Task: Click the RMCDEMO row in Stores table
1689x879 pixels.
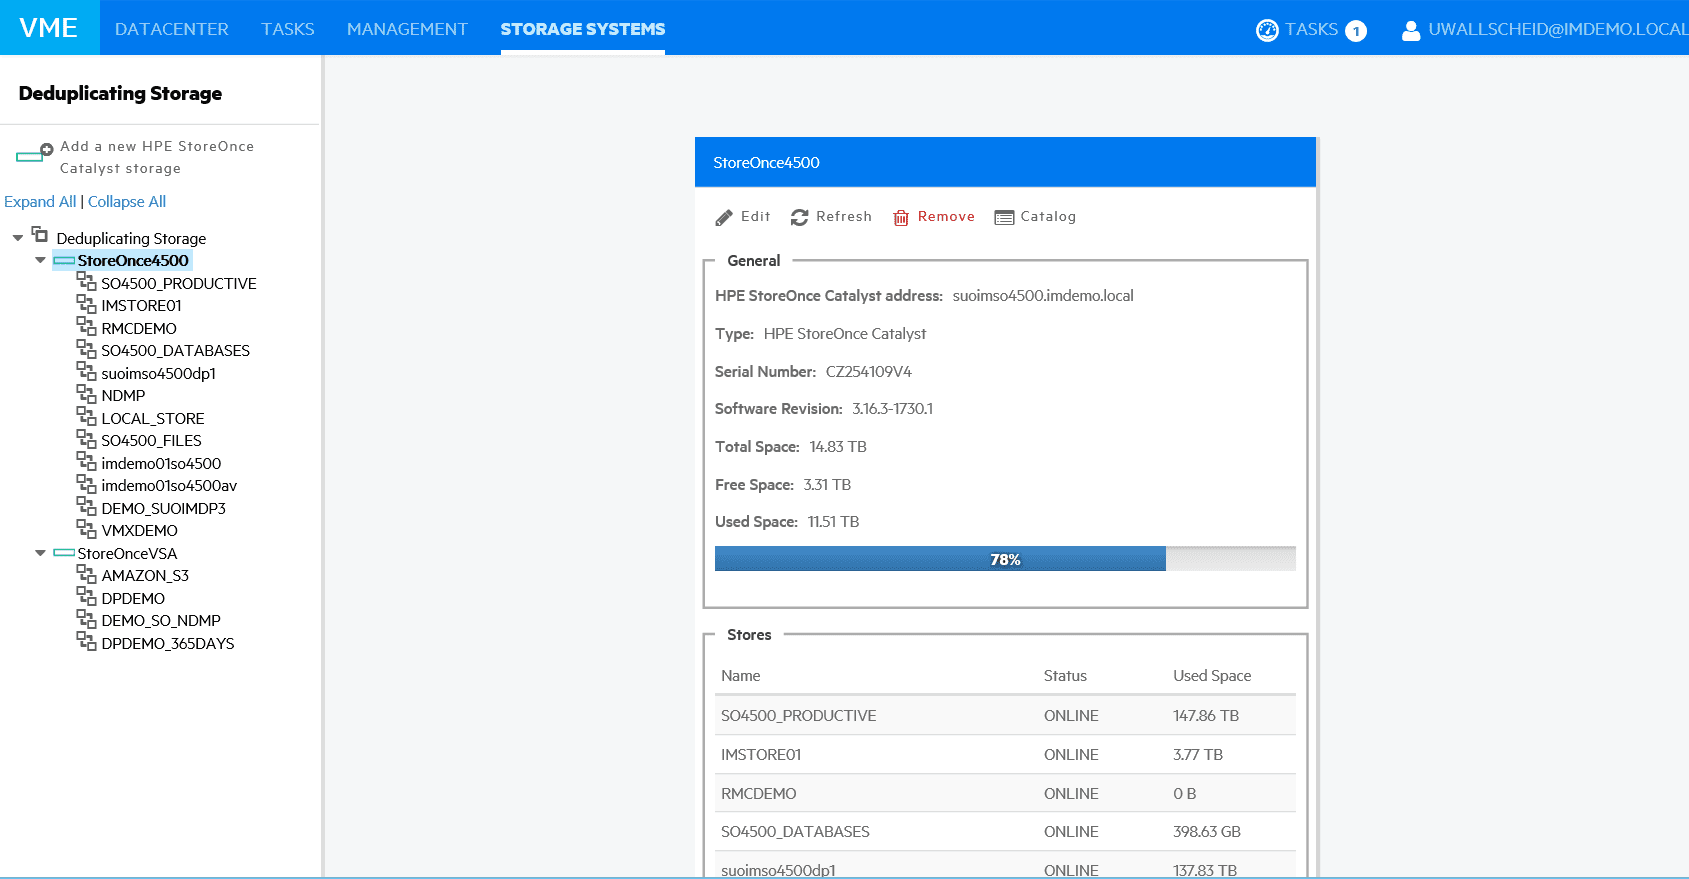Action: click(1005, 793)
